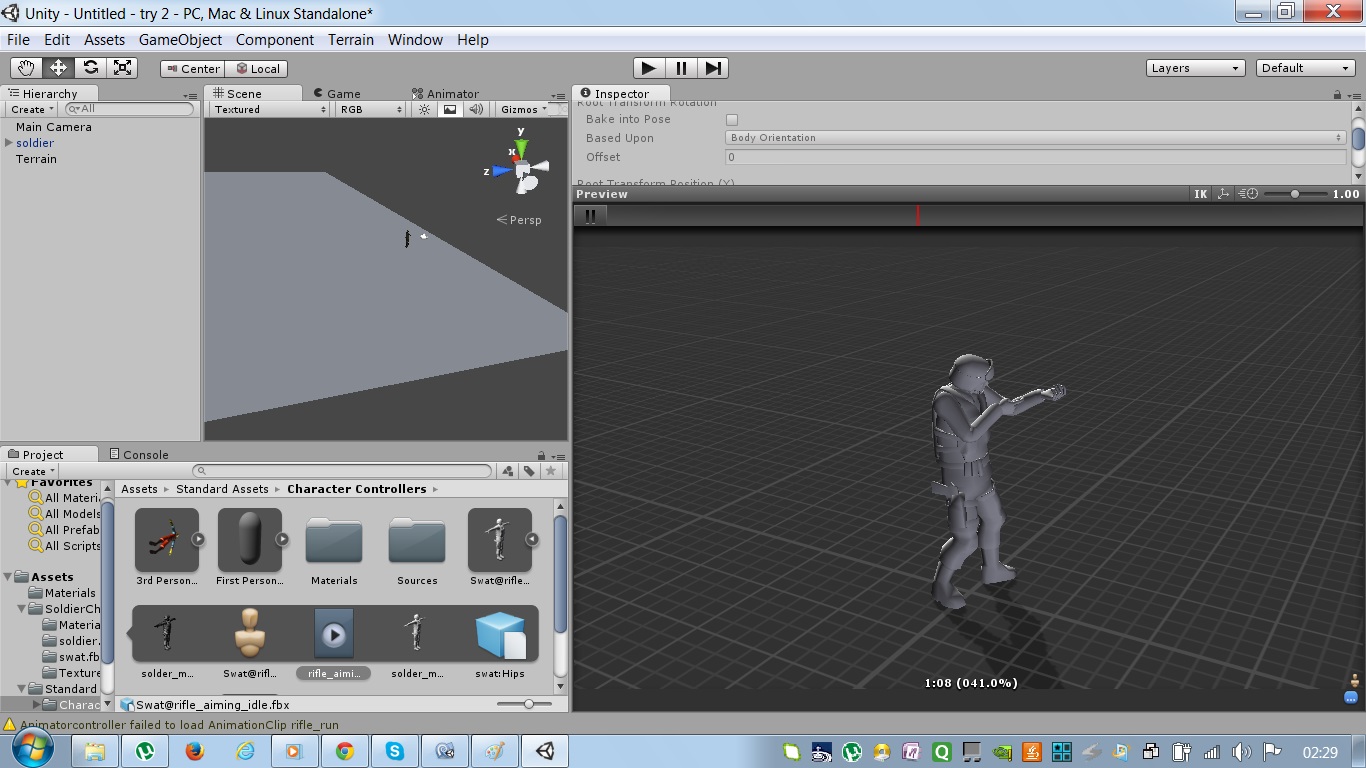
Task: Open Hierarchy Create dropdown
Action: (32, 109)
